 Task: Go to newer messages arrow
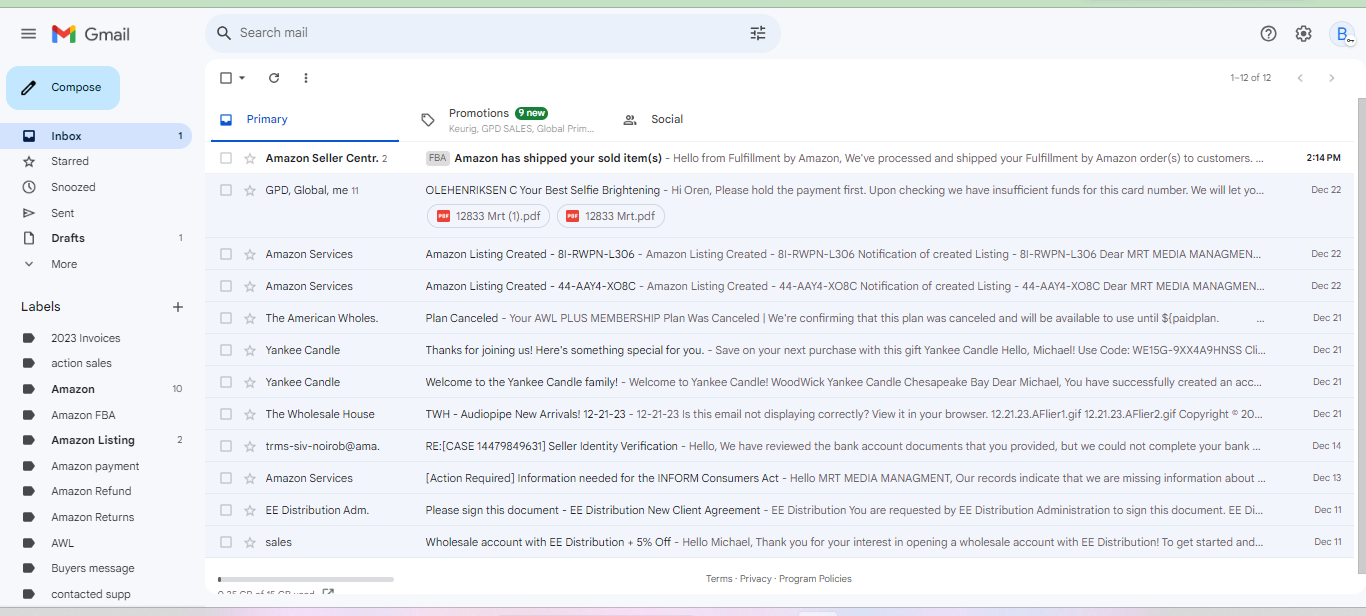pyautogui.click(x=1300, y=78)
